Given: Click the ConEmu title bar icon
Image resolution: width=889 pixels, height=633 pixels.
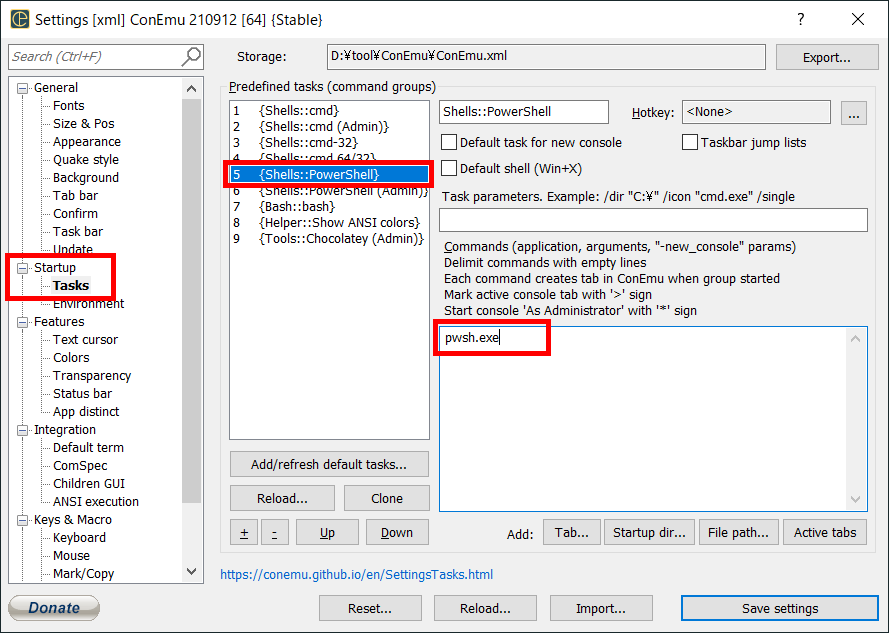Looking at the screenshot, I should coord(20,19).
